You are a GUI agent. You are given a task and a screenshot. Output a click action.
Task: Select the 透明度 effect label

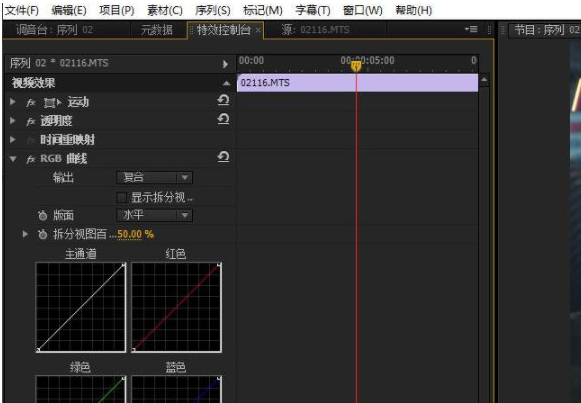(56, 121)
